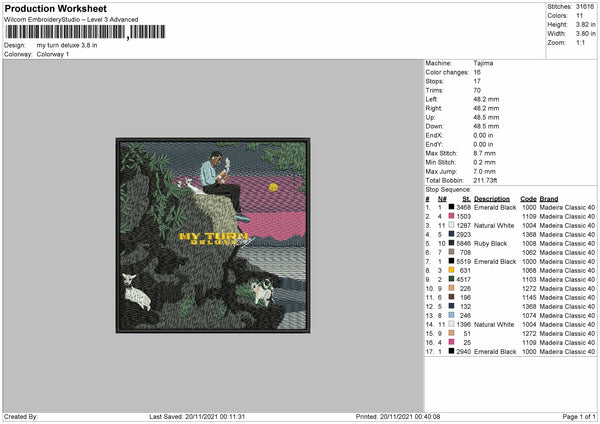Click the yellow swatch beside 631 stitches
The width and height of the screenshot is (600, 424).
452,270
